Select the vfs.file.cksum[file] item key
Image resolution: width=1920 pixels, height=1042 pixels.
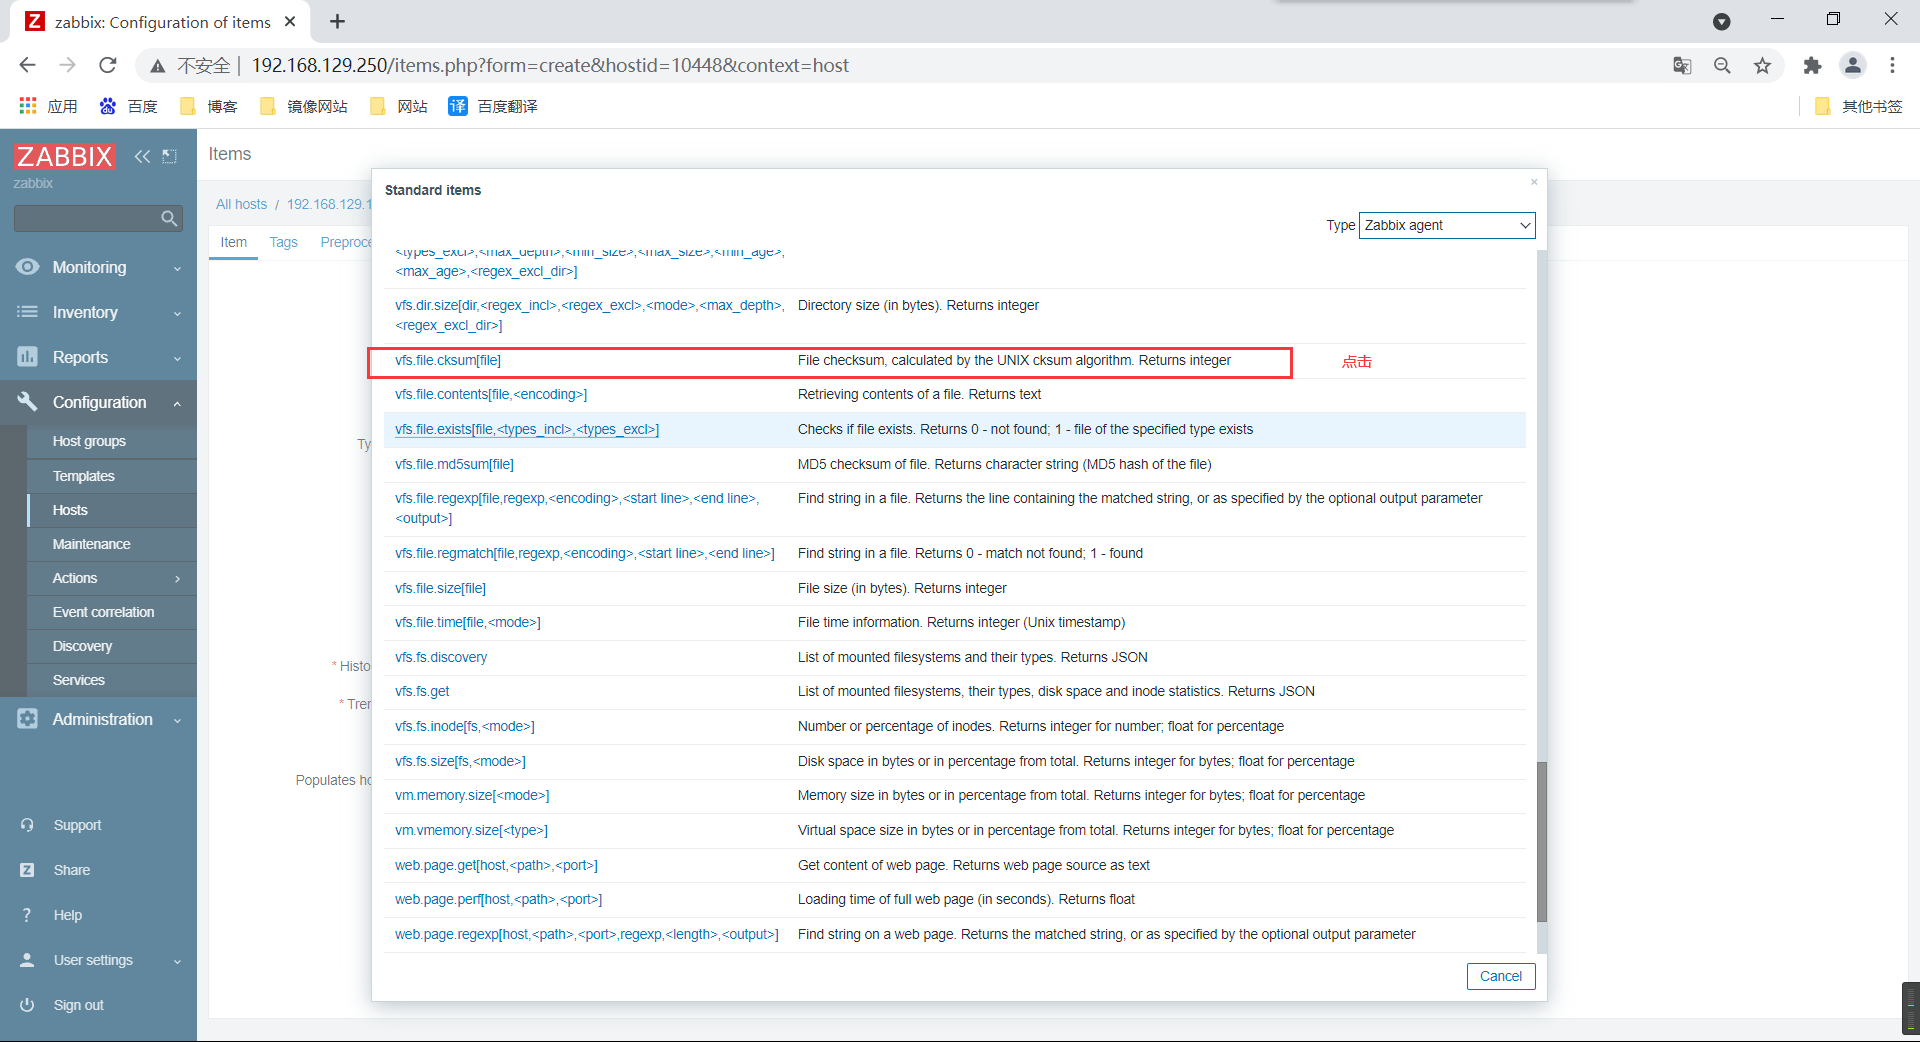pos(447,360)
